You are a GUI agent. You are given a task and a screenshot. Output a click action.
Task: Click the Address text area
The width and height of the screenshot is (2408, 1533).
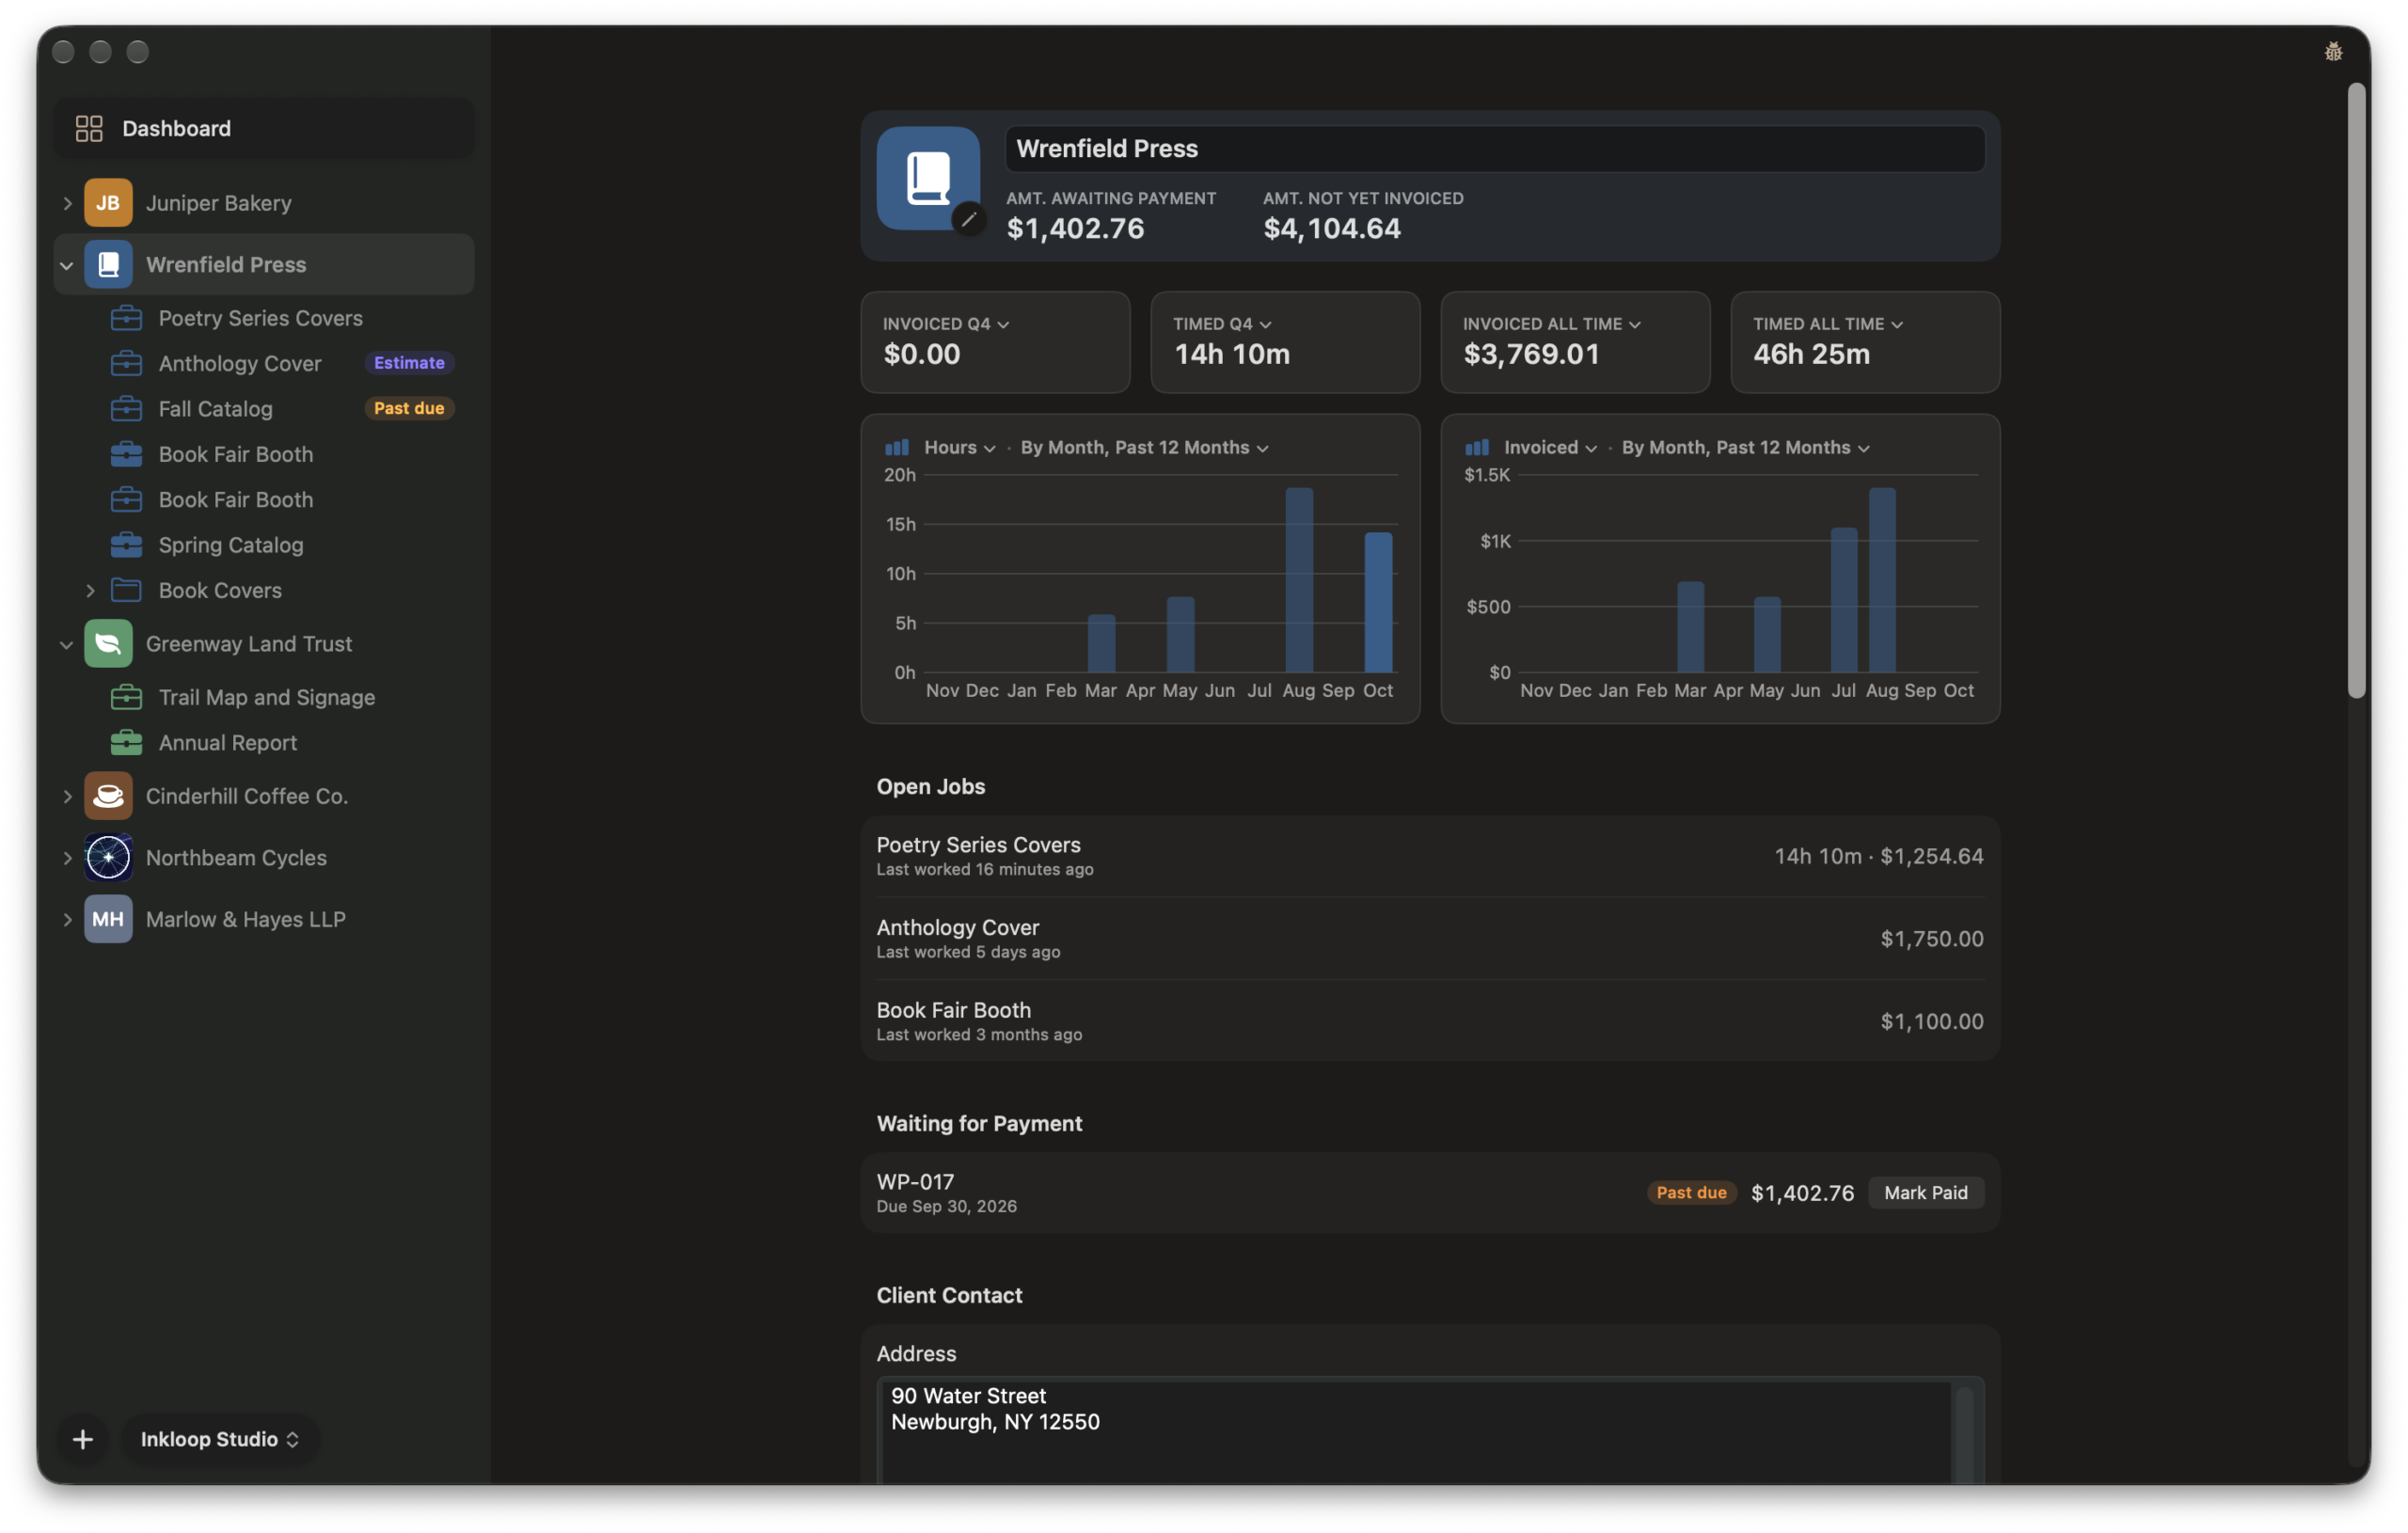[1430, 1431]
